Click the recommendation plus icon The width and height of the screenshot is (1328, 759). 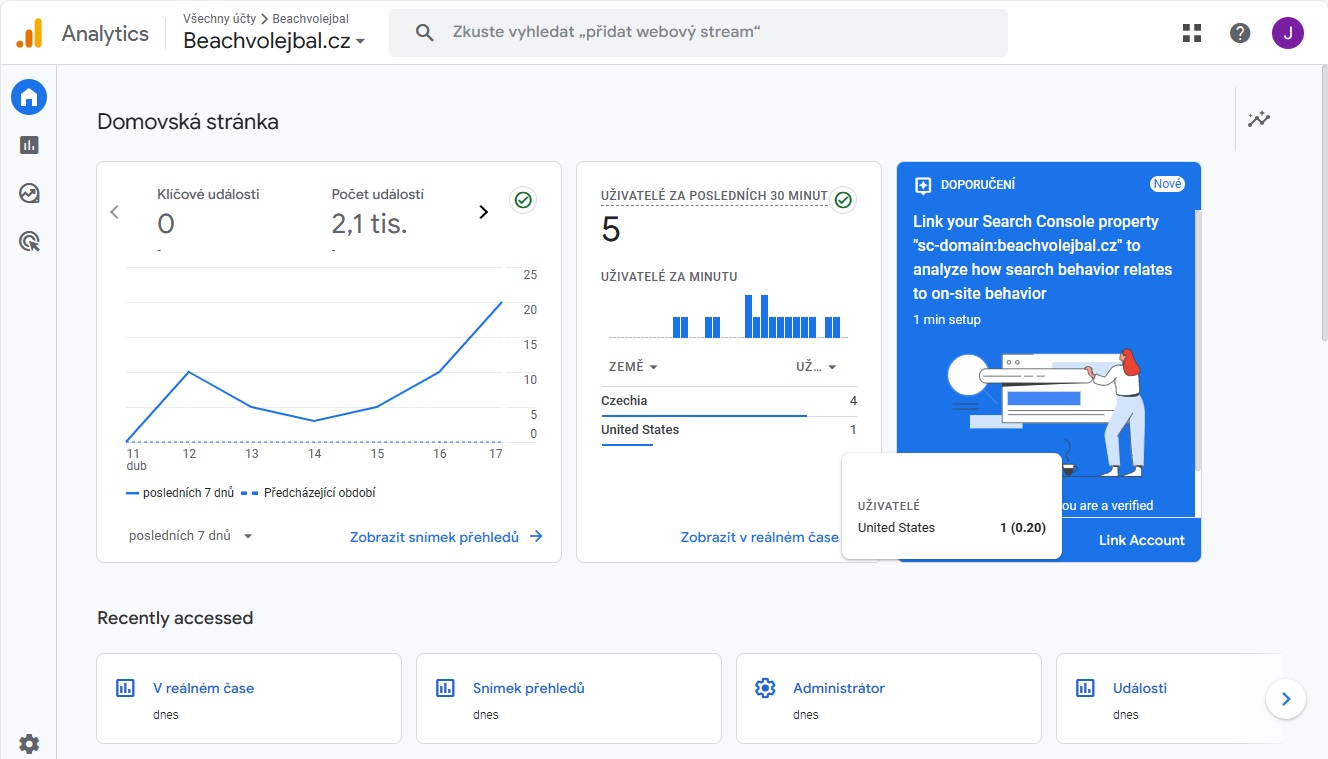tap(923, 185)
